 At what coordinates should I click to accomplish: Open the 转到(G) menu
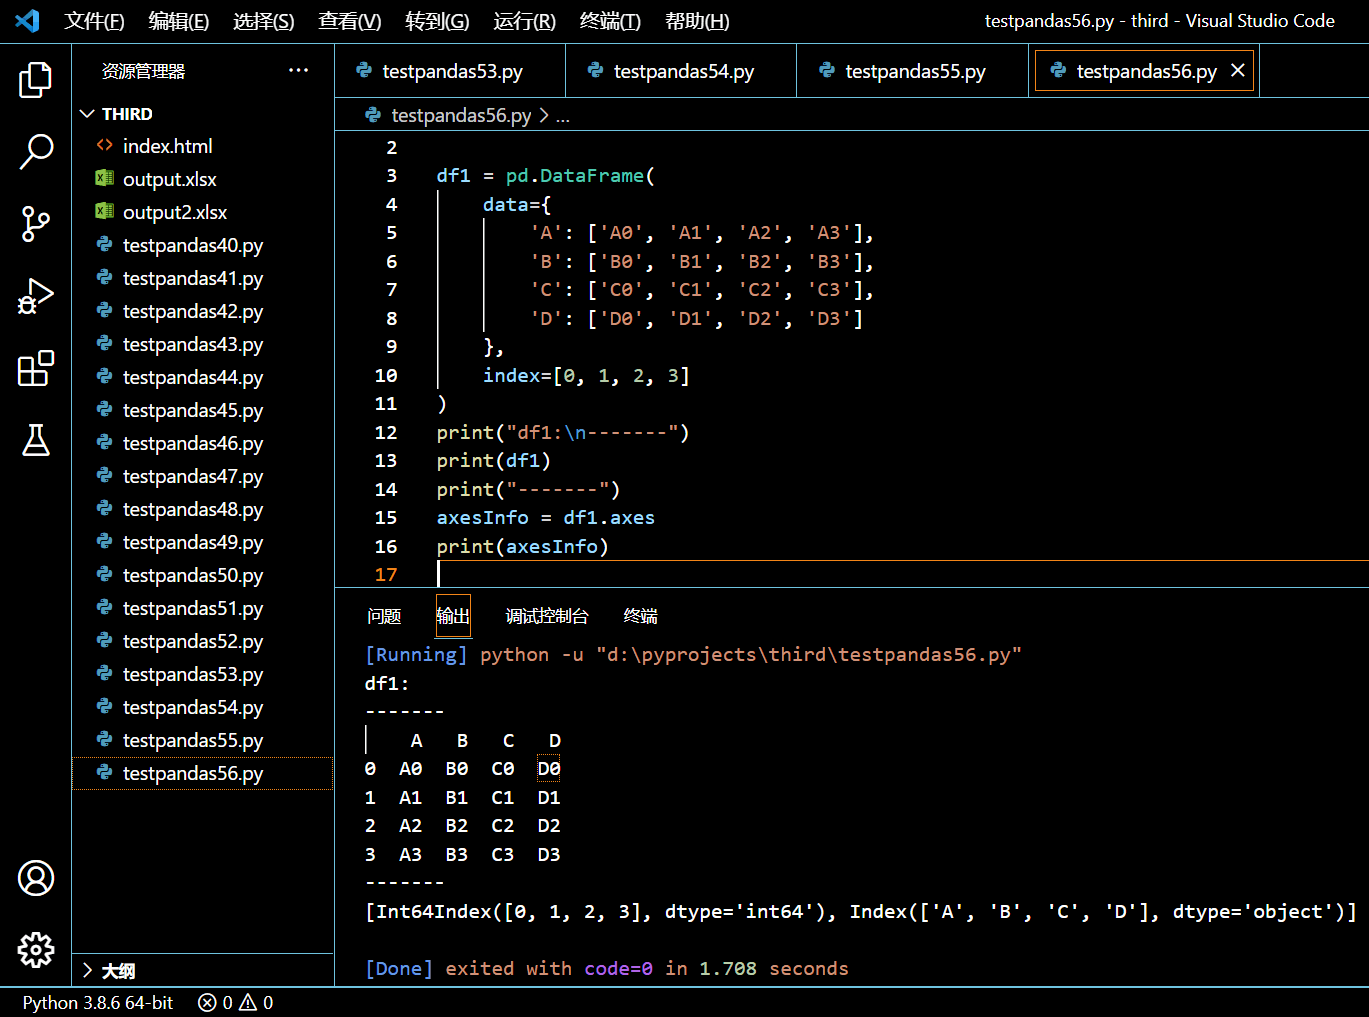coord(437,21)
